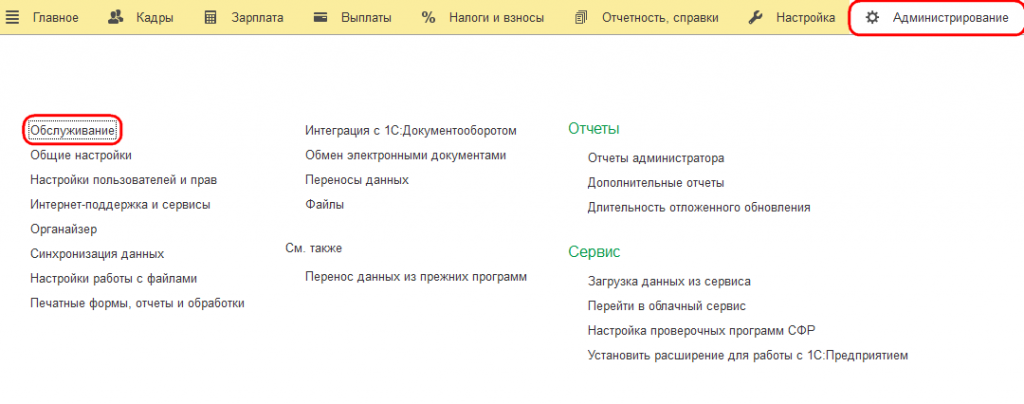Open Интеграция с 1С:Документооборотом
Screen dimensions: 1024x404
click(x=411, y=131)
